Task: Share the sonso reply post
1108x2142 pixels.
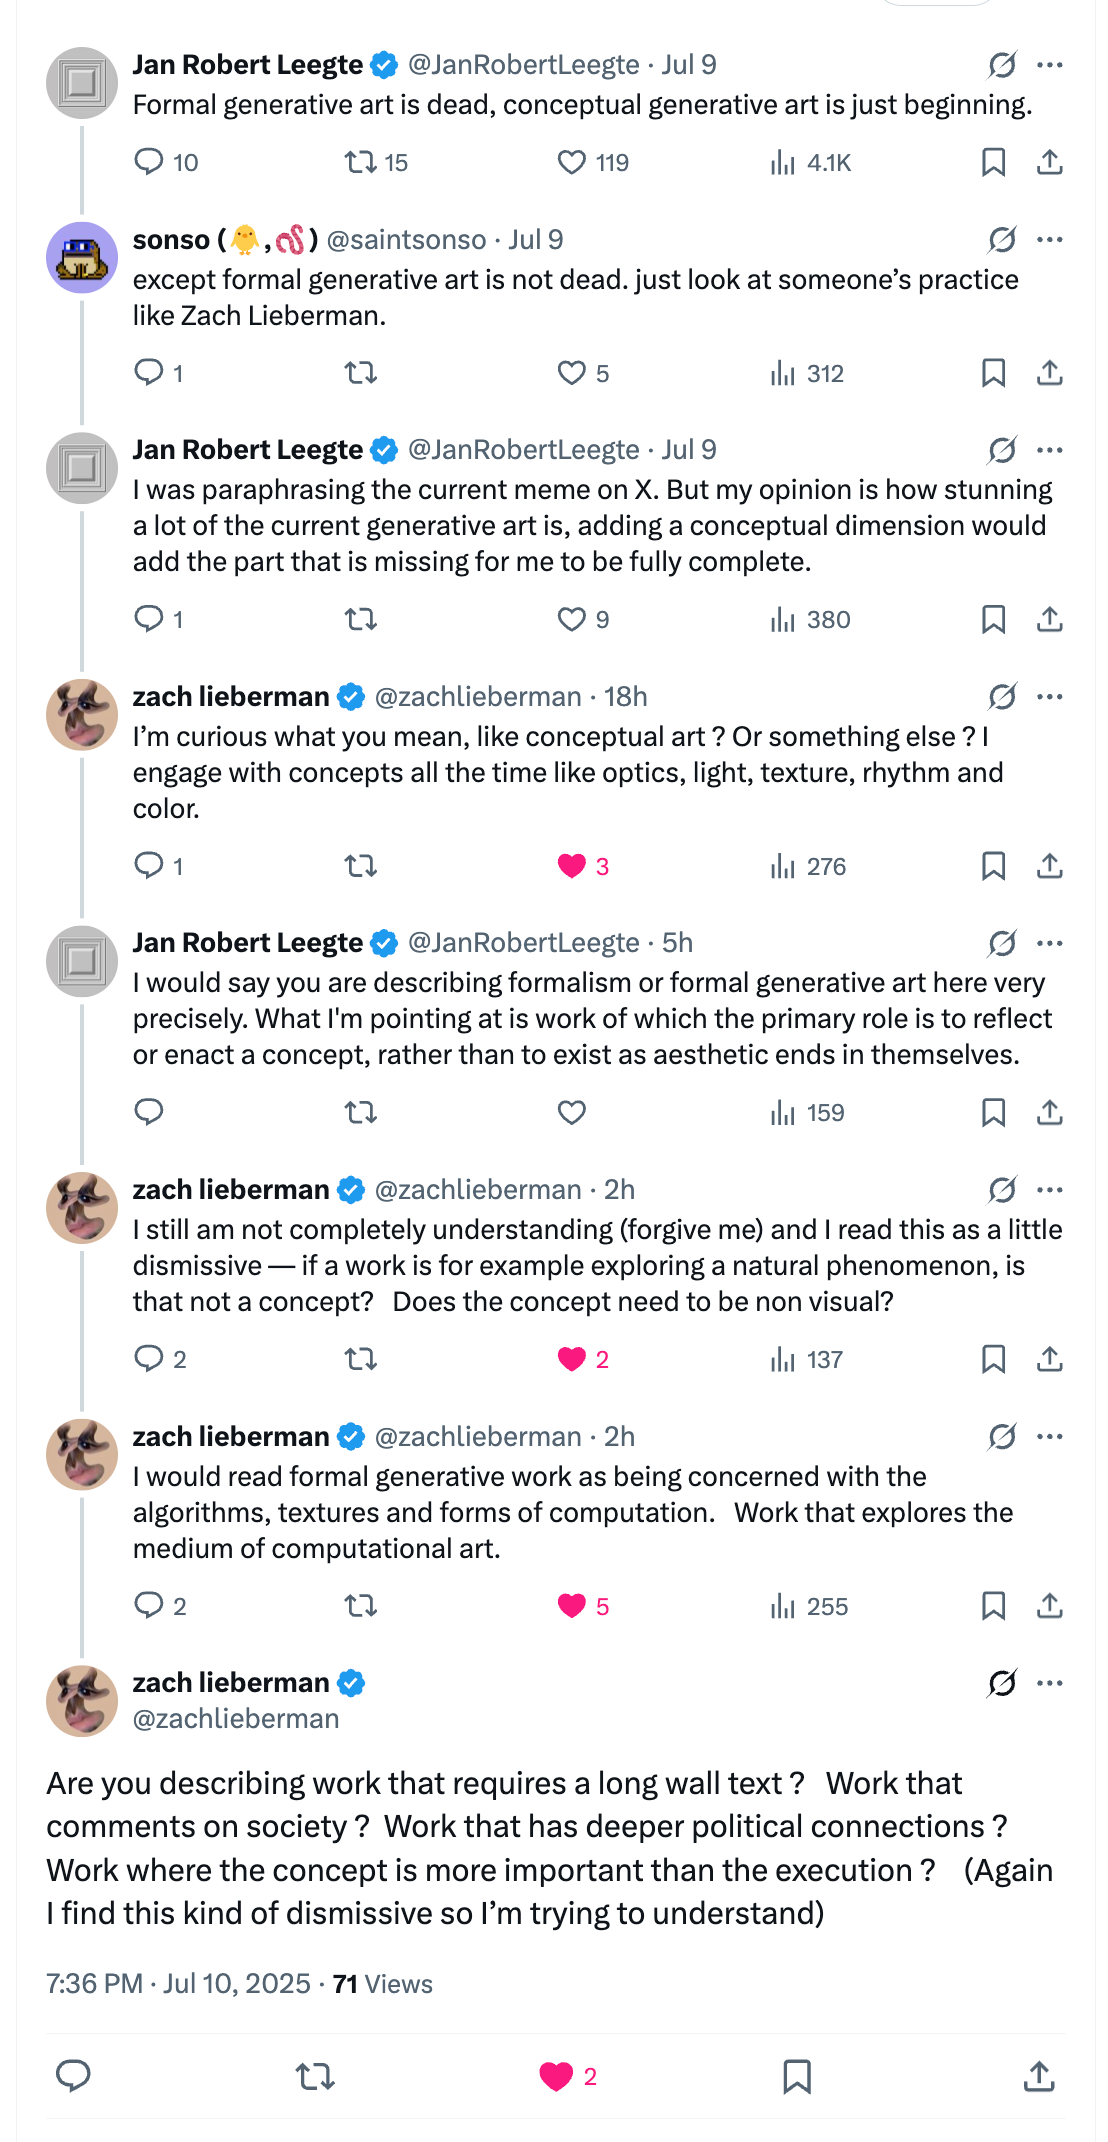Action: 1049,373
